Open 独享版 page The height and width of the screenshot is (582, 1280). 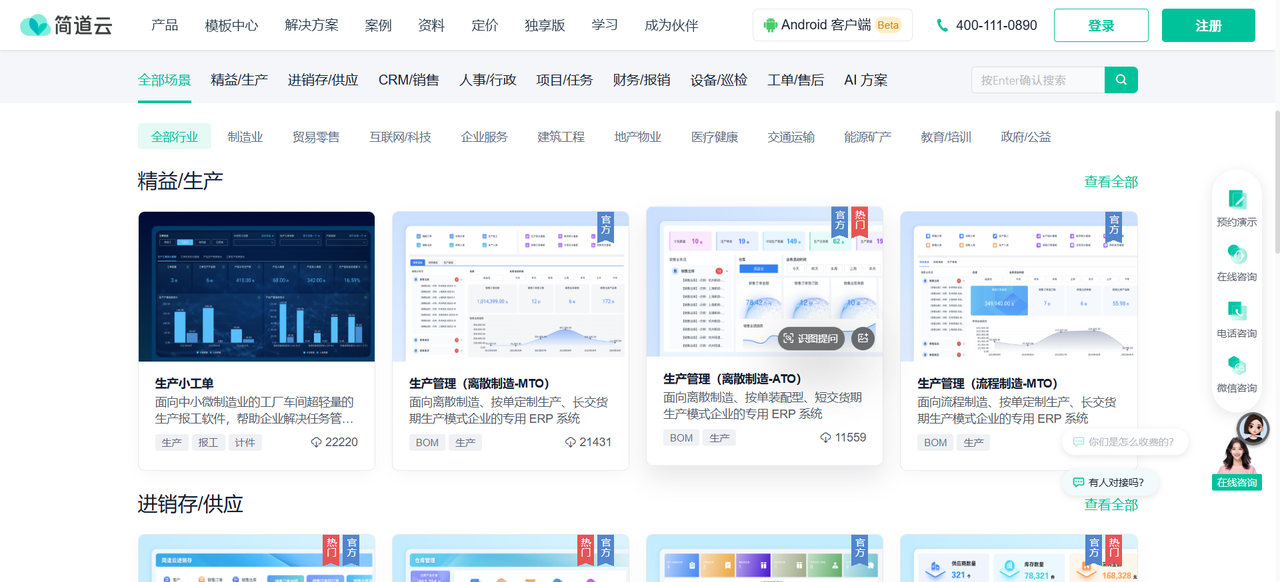[545, 25]
